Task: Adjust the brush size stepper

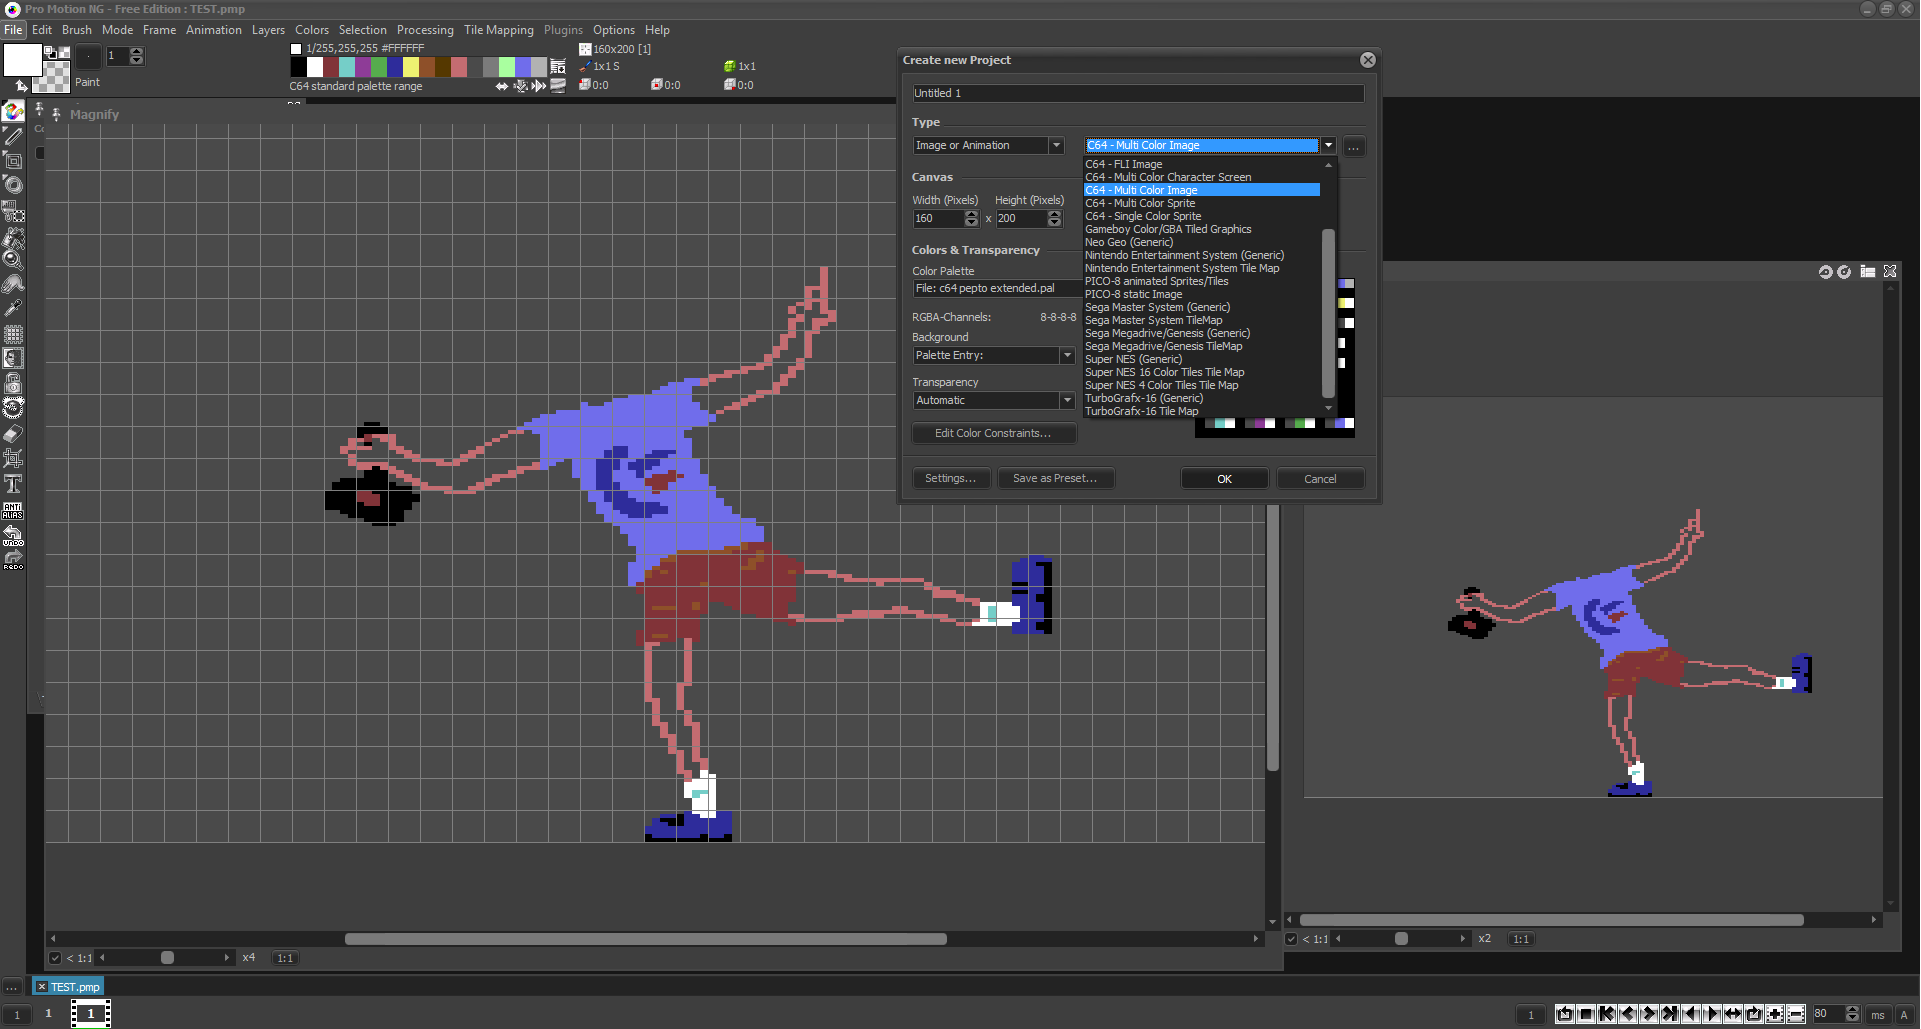Action: pyautogui.click(x=137, y=57)
